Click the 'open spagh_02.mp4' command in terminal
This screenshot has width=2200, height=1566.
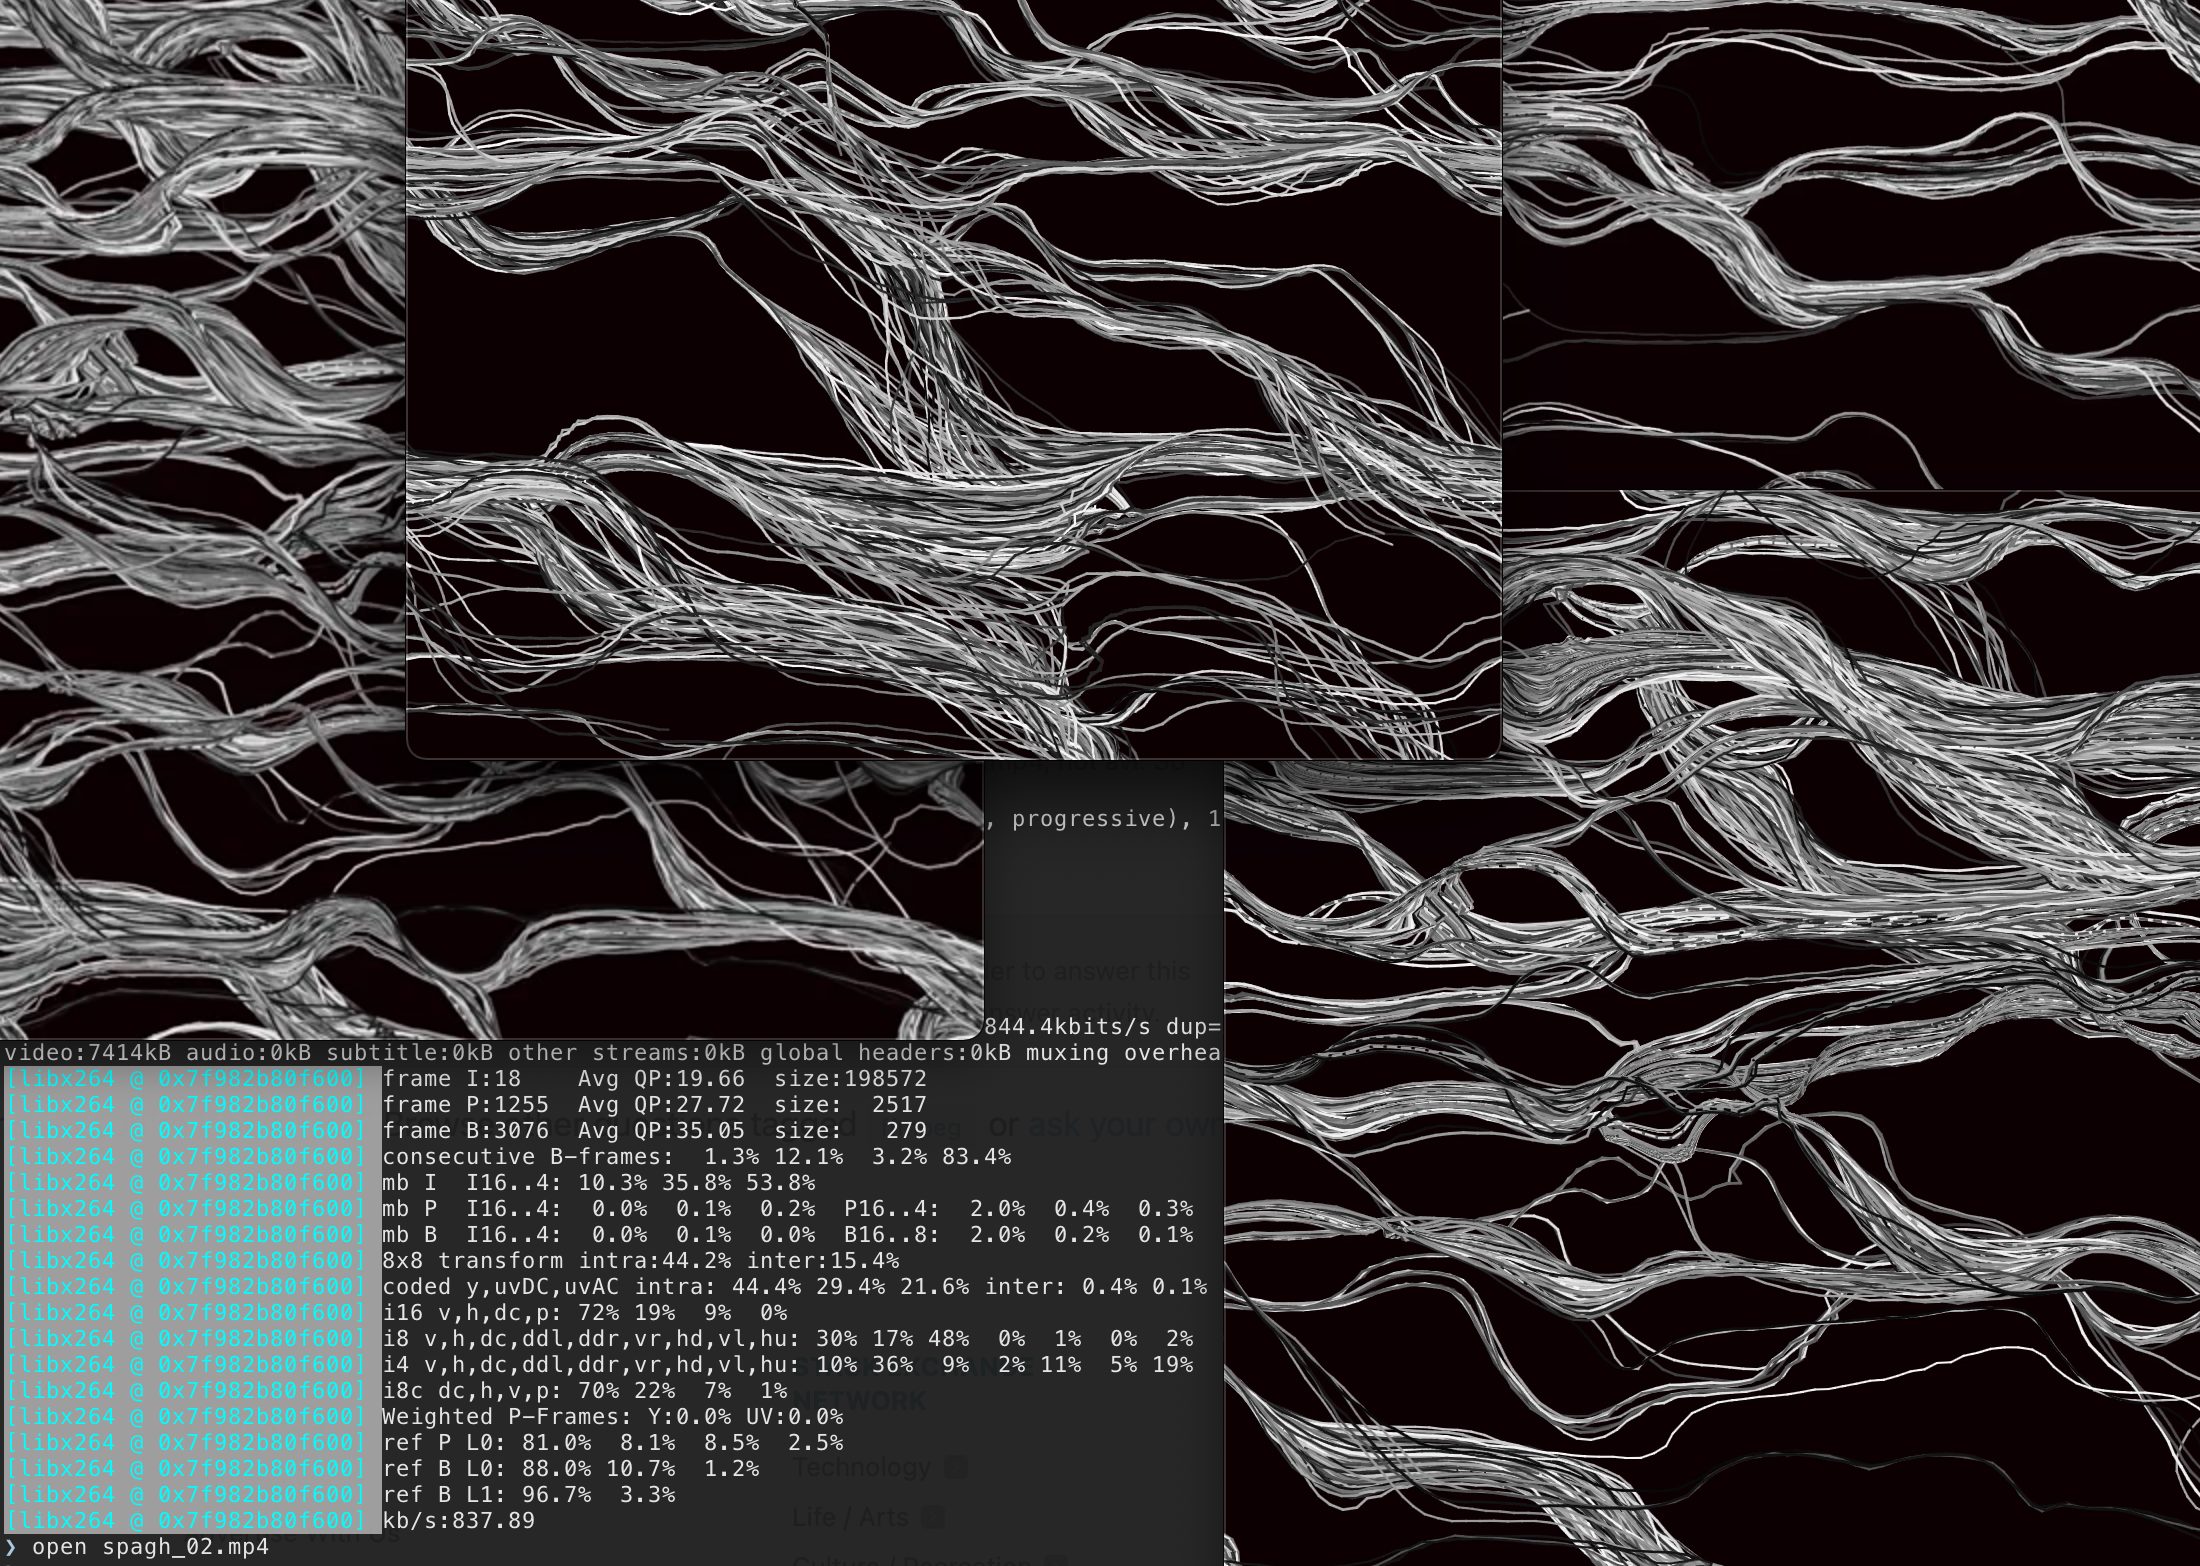pyautogui.click(x=150, y=1547)
